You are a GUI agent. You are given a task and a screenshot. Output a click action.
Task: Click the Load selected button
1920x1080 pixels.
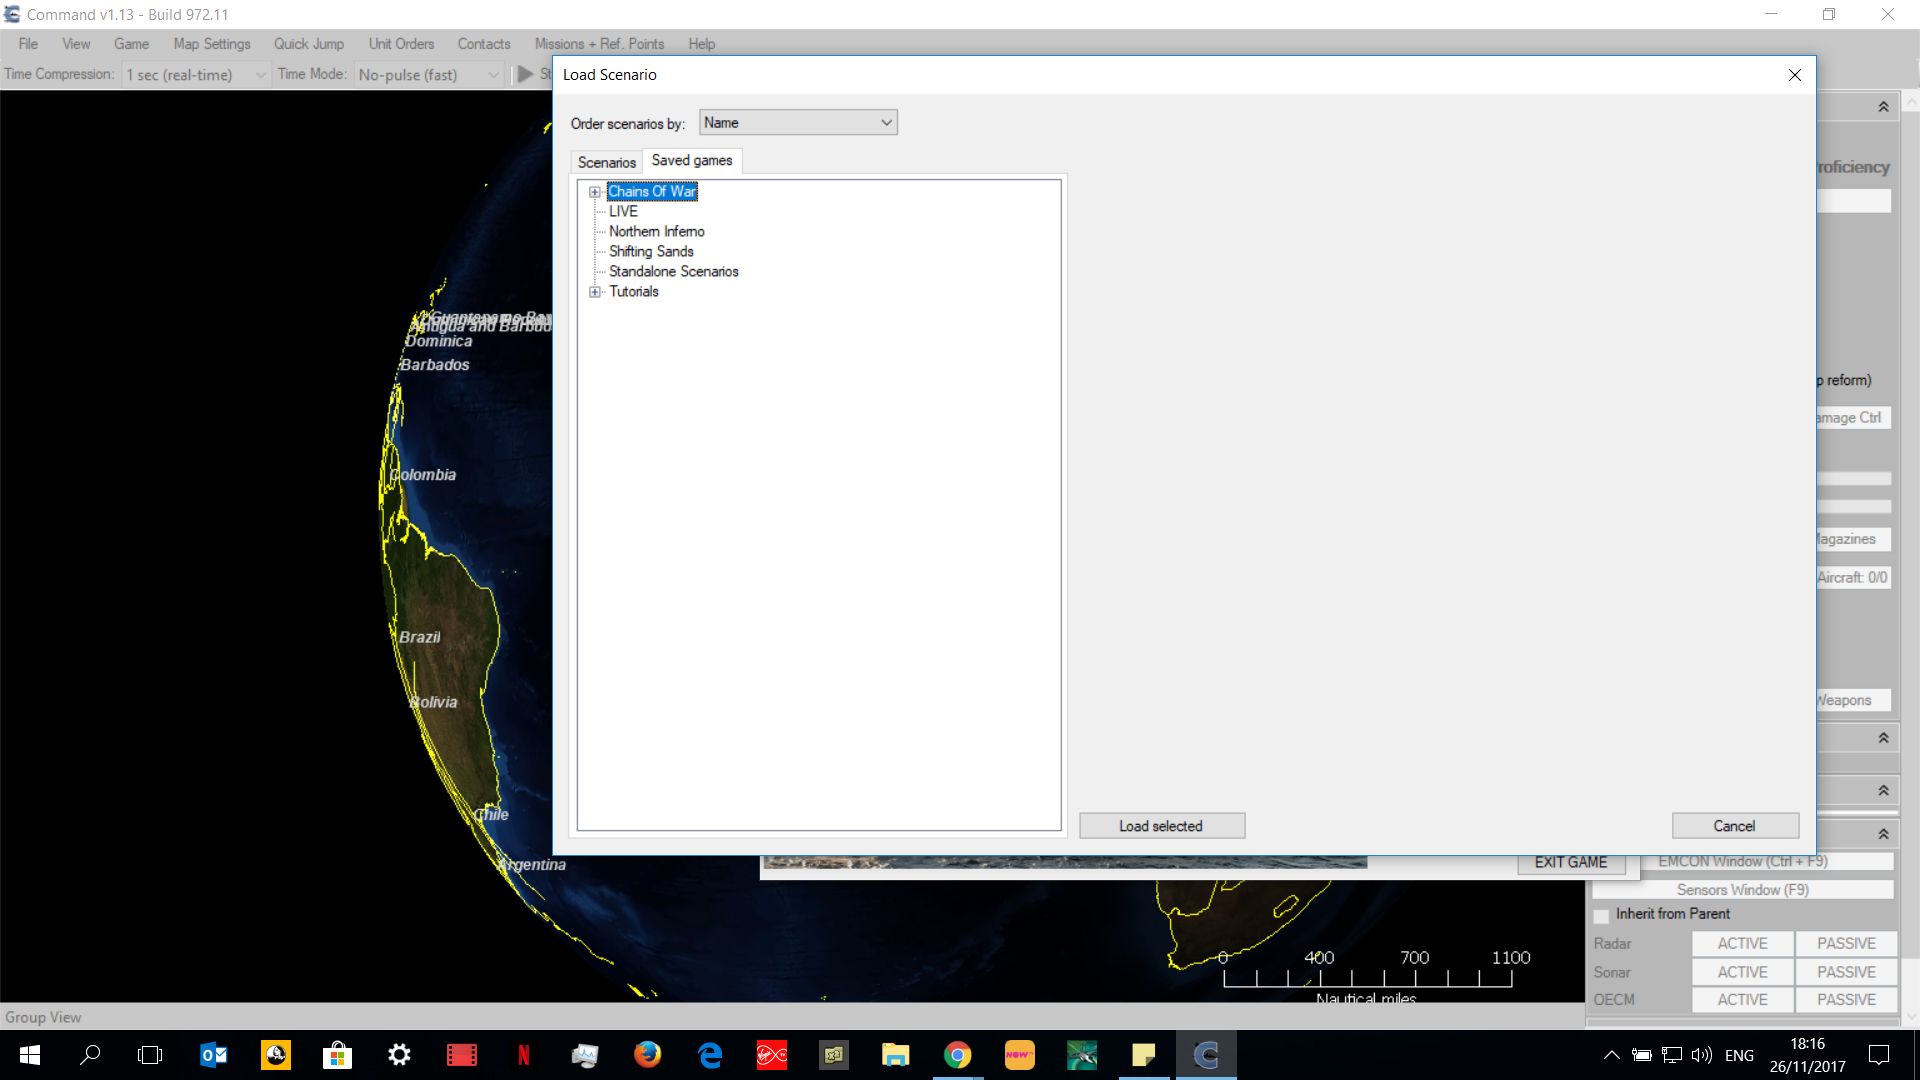tap(1161, 826)
